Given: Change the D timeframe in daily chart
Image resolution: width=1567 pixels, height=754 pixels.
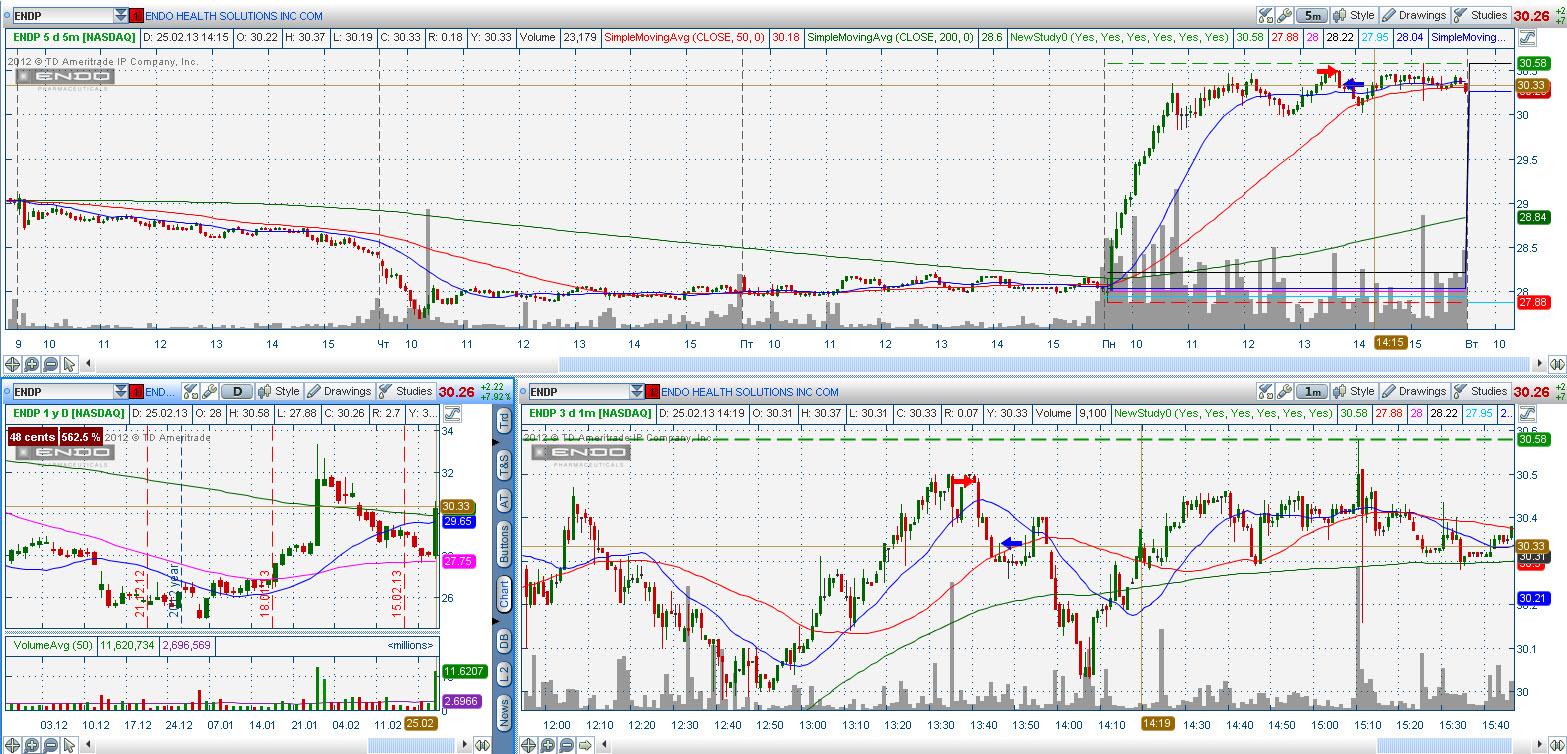Looking at the screenshot, I should pyautogui.click(x=237, y=391).
